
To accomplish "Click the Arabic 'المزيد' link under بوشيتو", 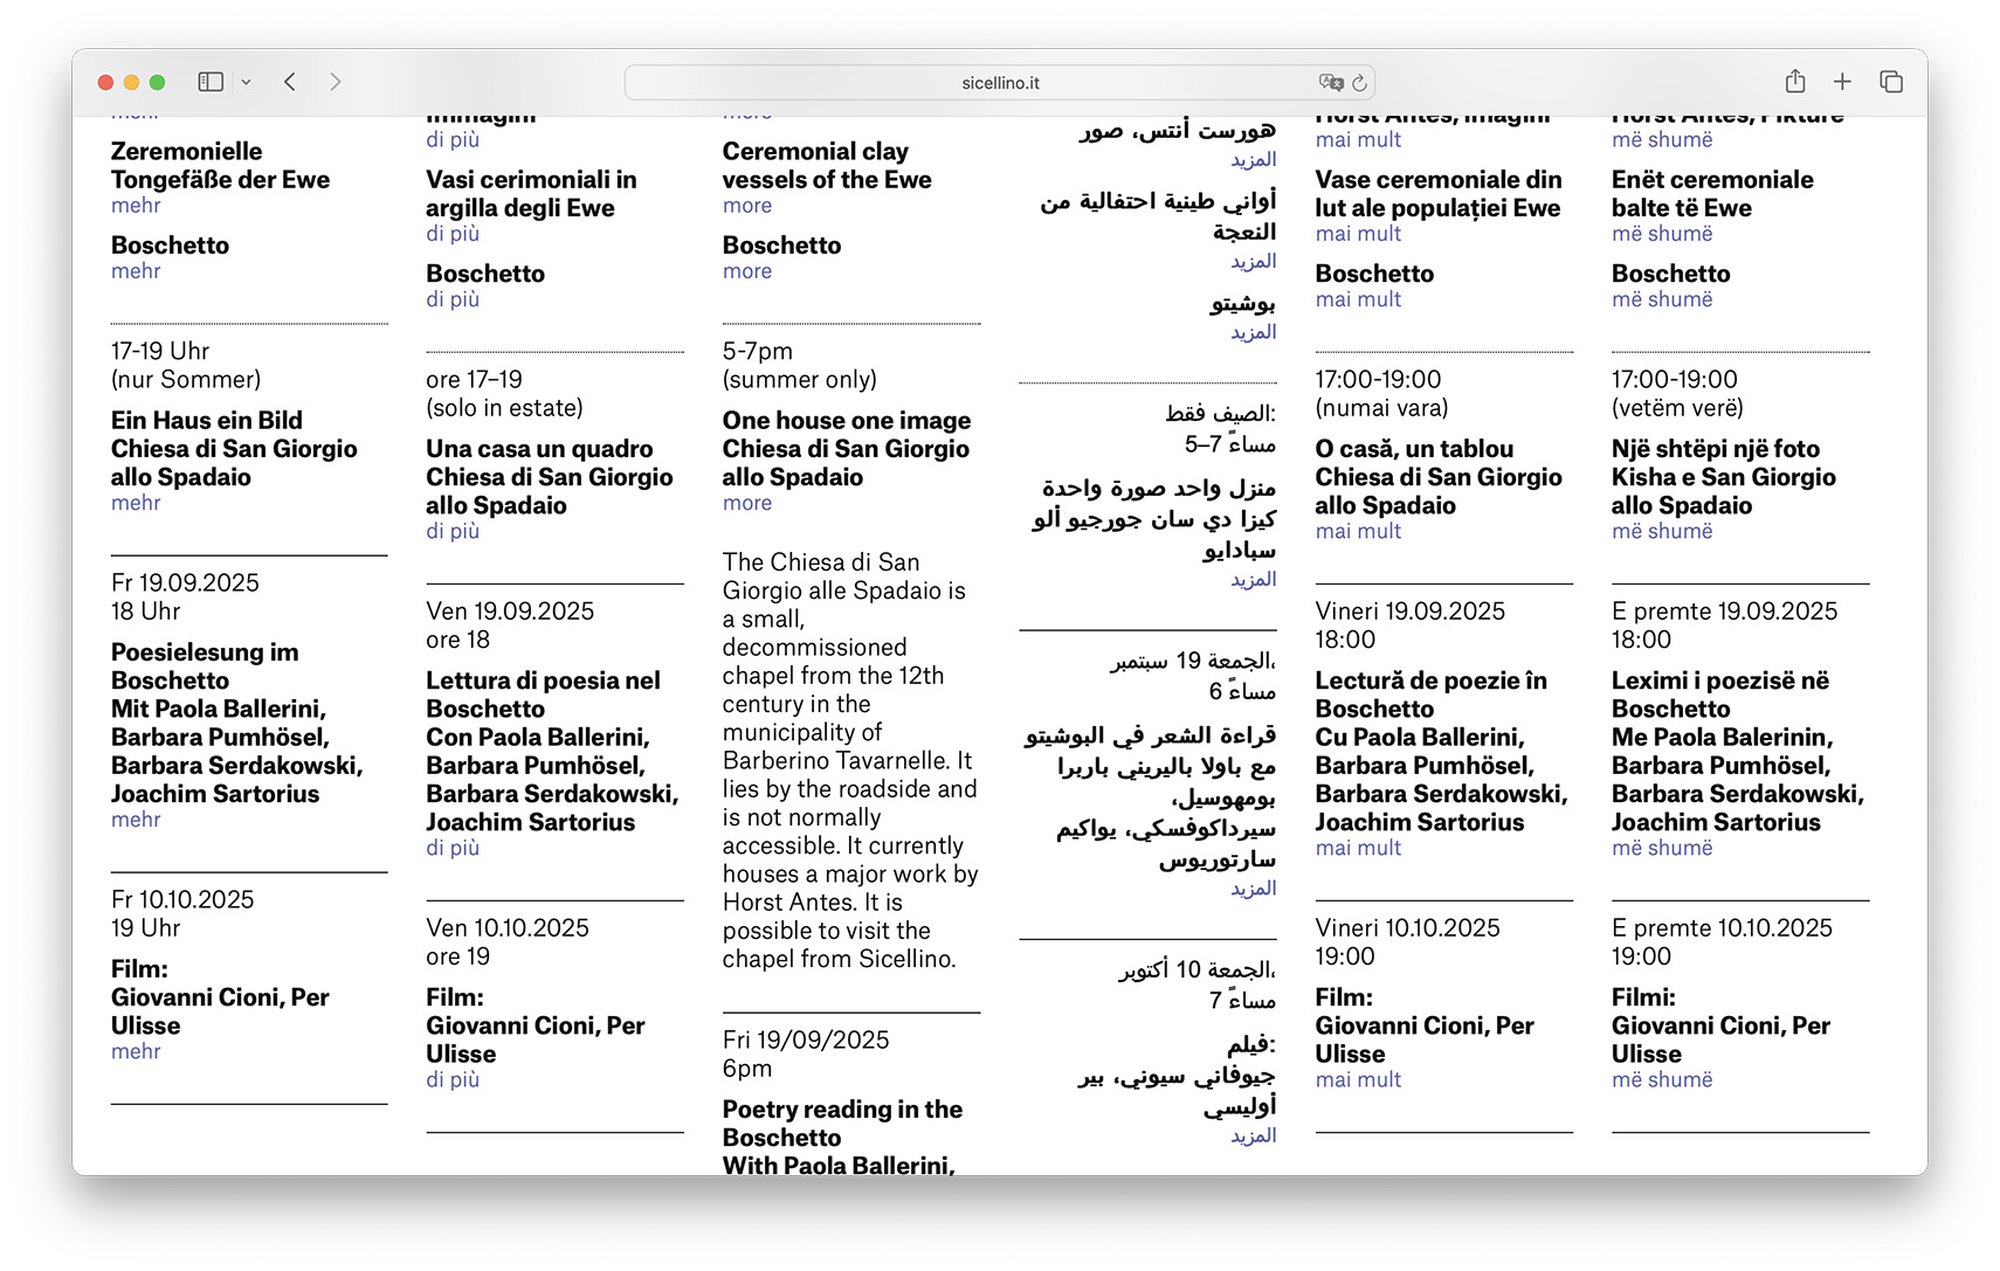I will tap(1253, 332).
